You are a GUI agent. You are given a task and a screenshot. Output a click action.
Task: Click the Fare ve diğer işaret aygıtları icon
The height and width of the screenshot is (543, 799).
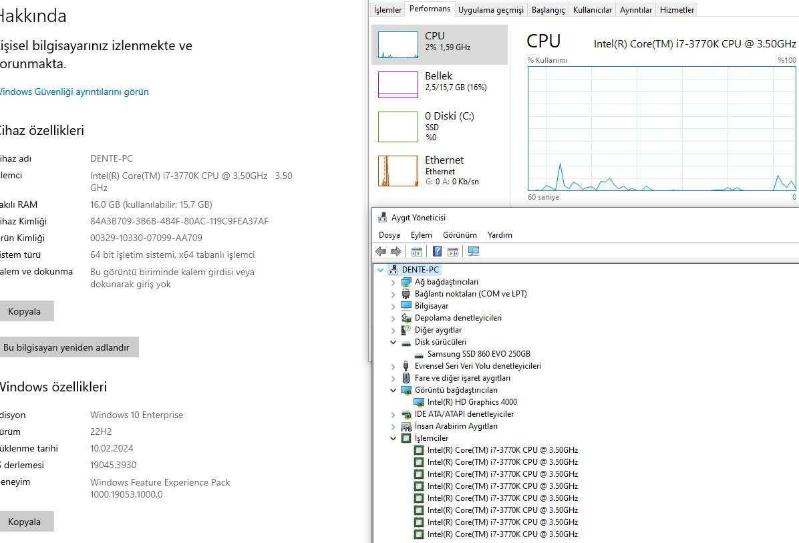click(x=406, y=378)
